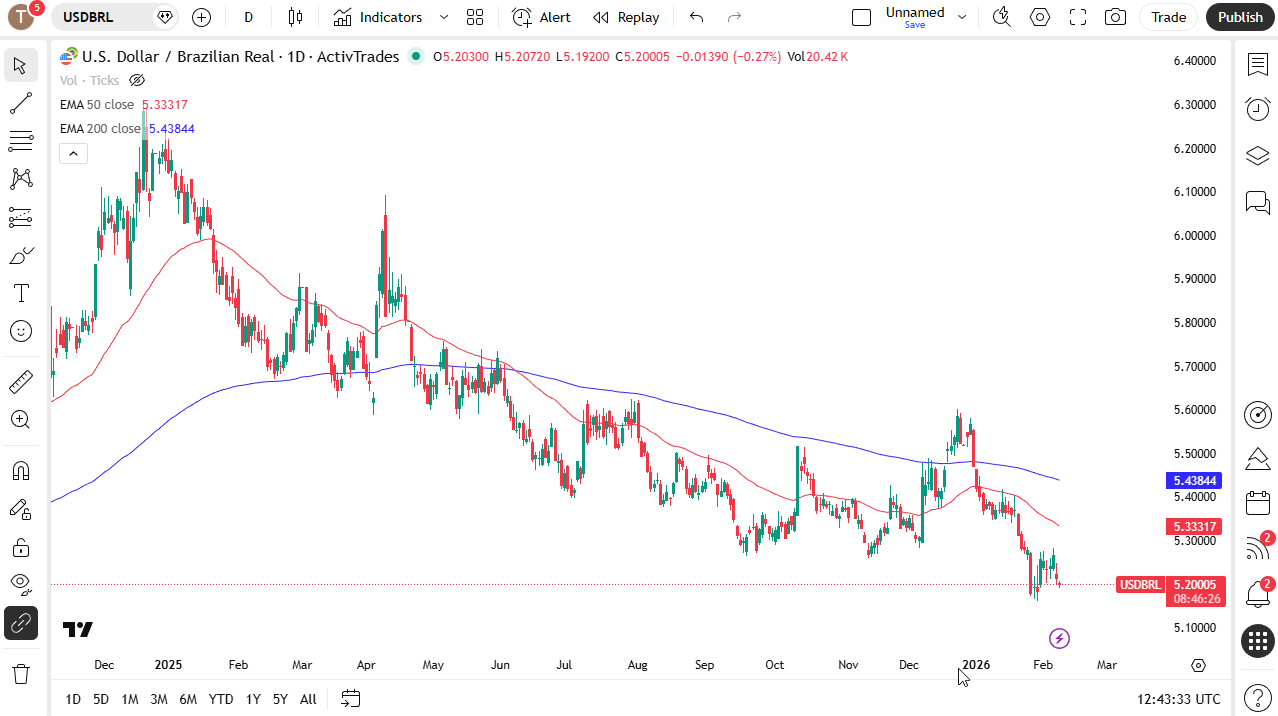
Task: Select the forecasting and measurement tool
Action: tap(20, 217)
